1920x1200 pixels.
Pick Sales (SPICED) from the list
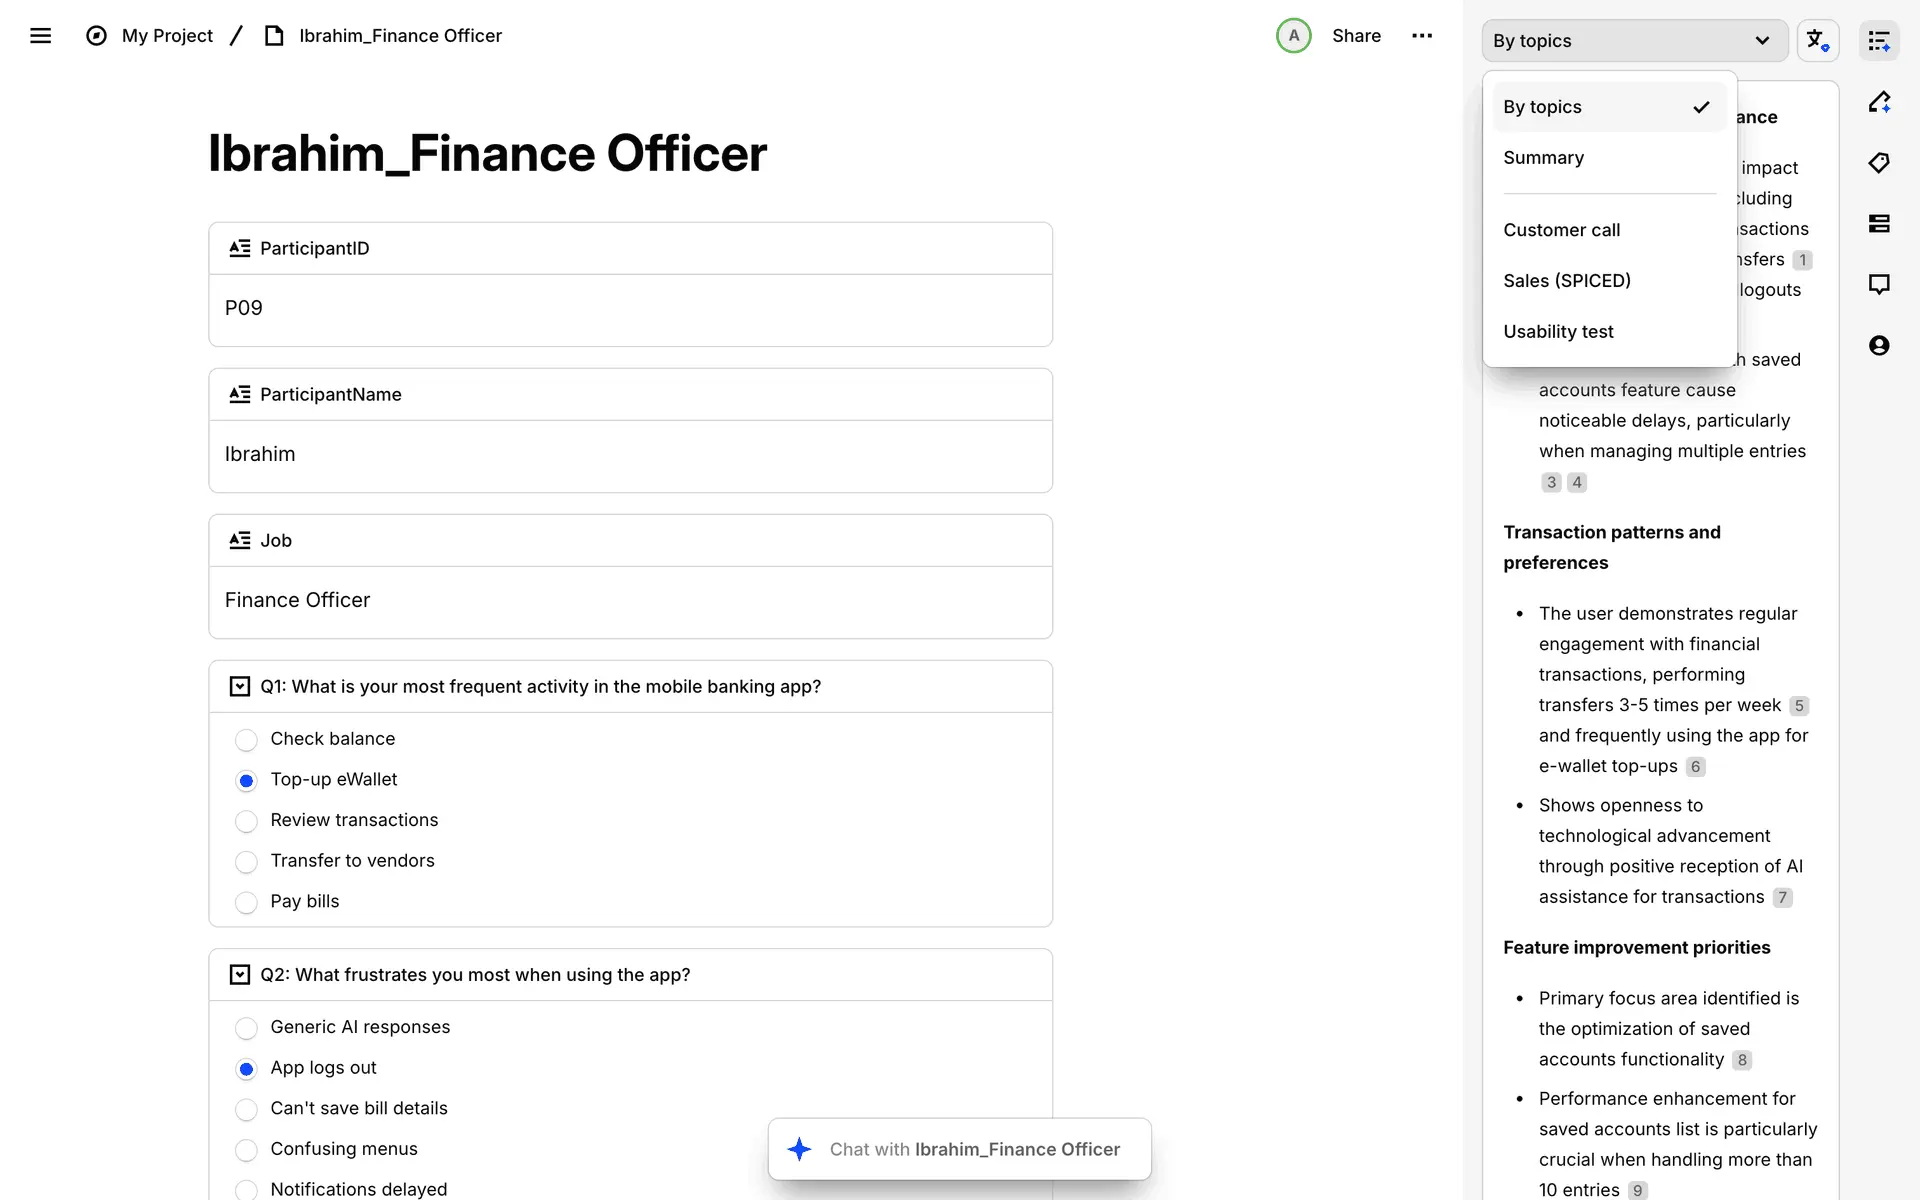tap(1566, 281)
